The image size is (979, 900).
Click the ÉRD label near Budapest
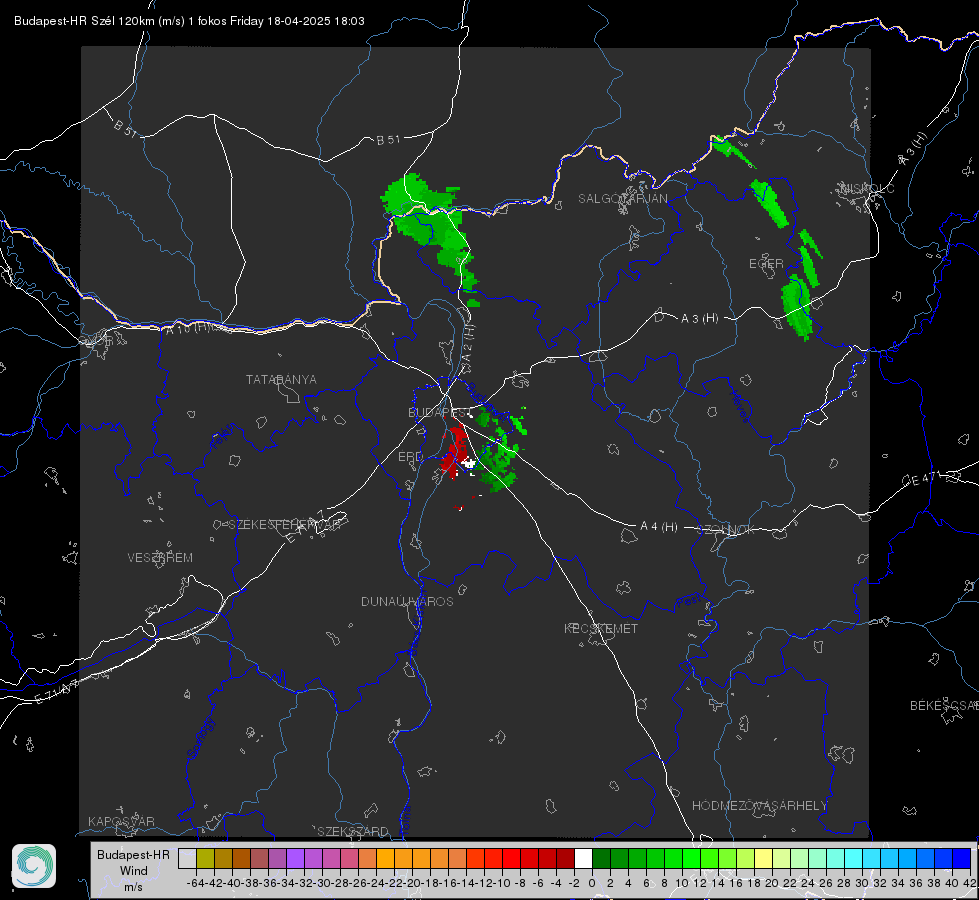click(x=410, y=457)
